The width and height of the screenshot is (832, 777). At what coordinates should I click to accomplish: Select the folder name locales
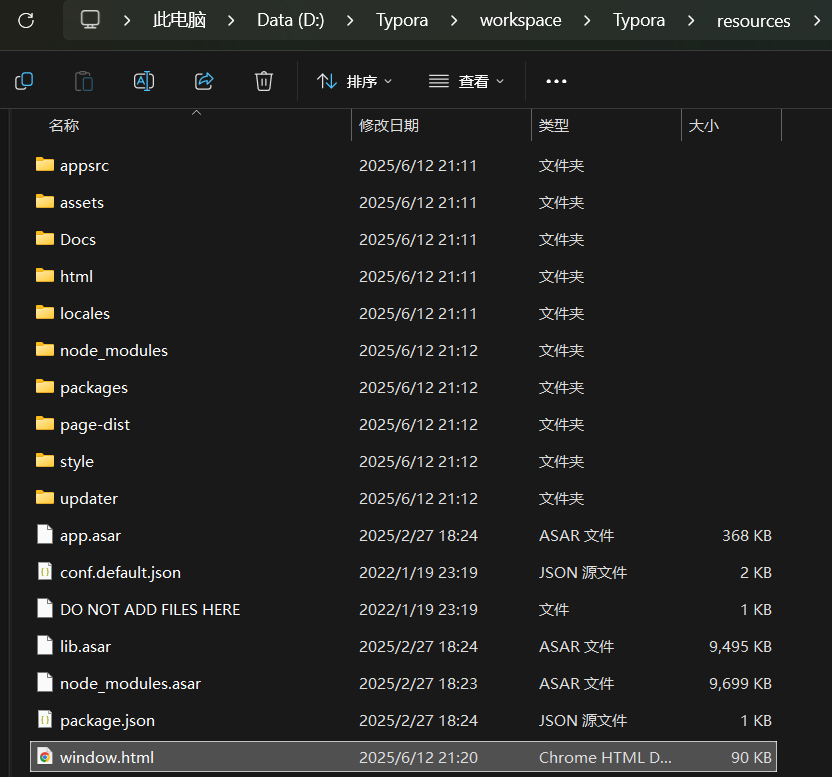[85, 314]
